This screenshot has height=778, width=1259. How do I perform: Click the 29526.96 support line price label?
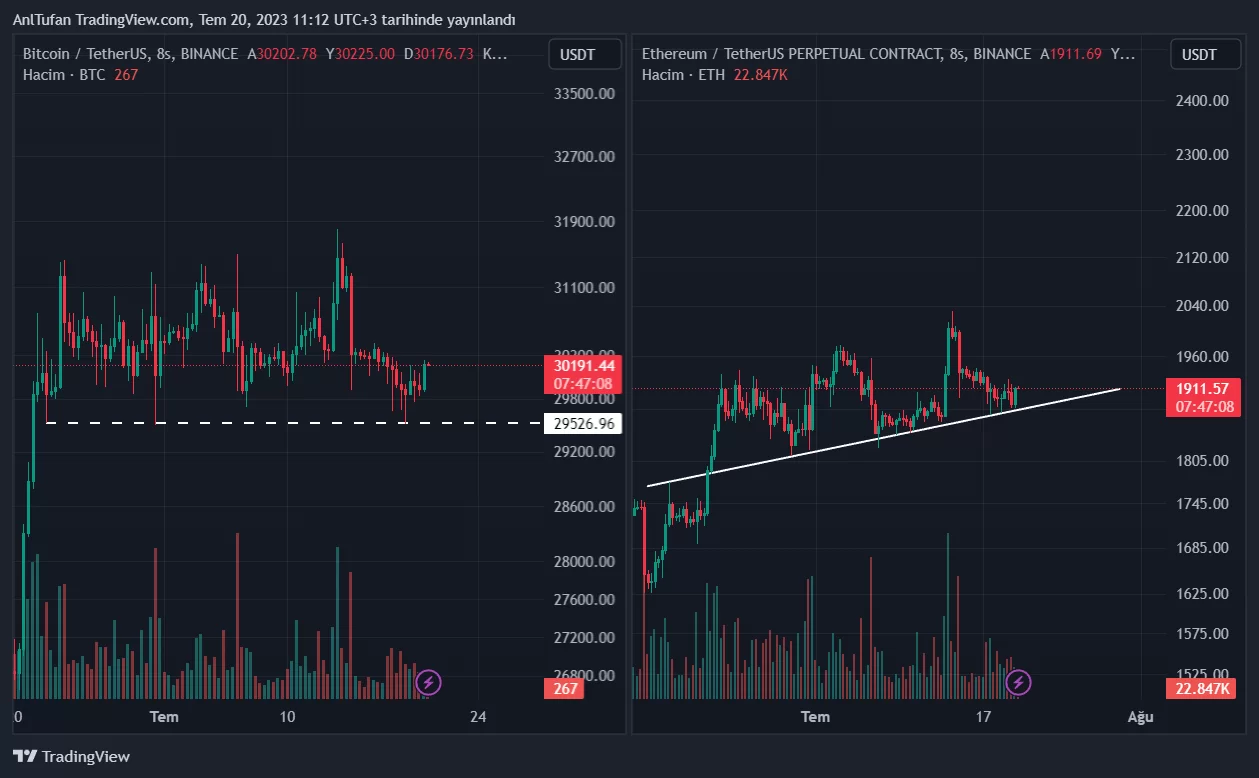click(x=583, y=424)
